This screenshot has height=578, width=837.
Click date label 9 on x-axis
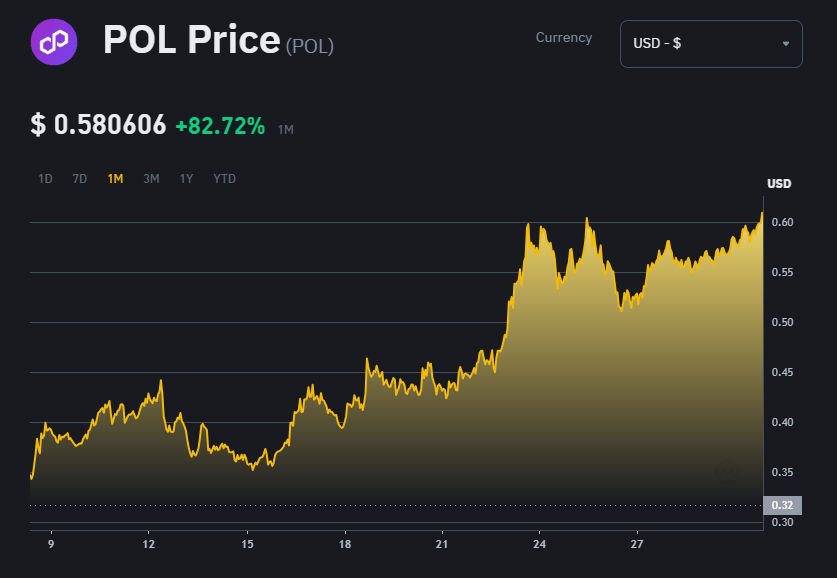(x=51, y=544)
